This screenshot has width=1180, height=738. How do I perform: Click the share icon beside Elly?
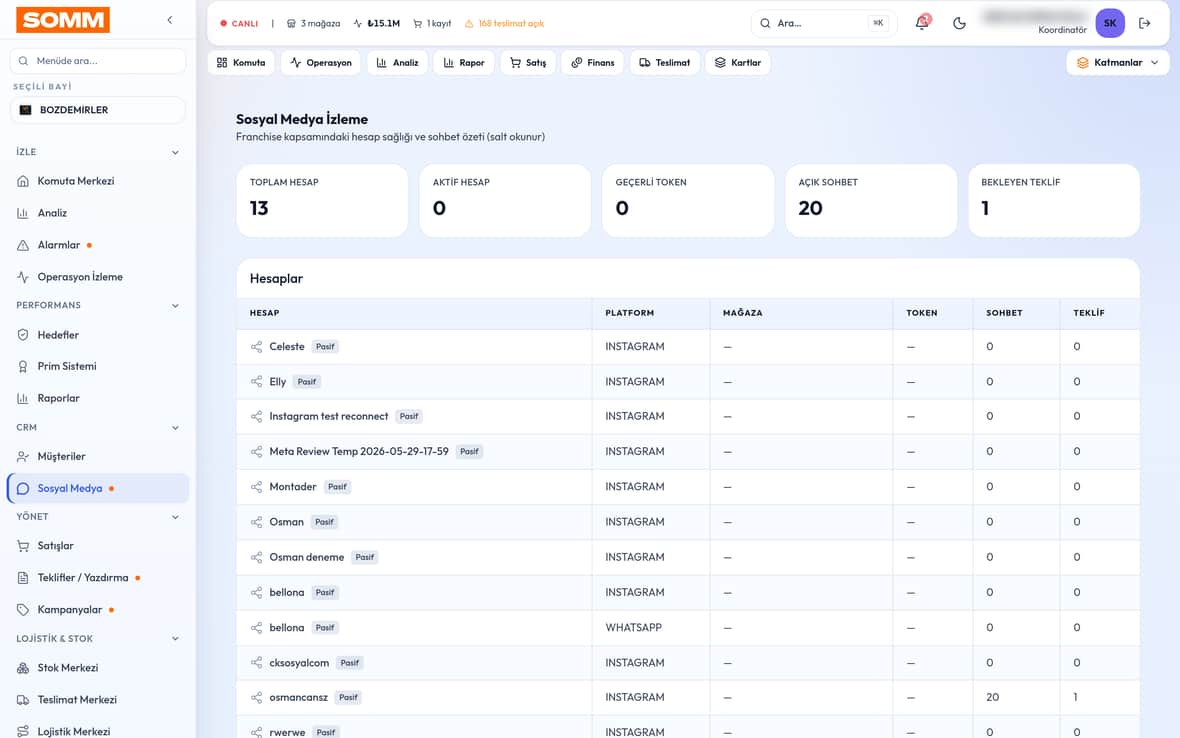click(x=257, y=381)
